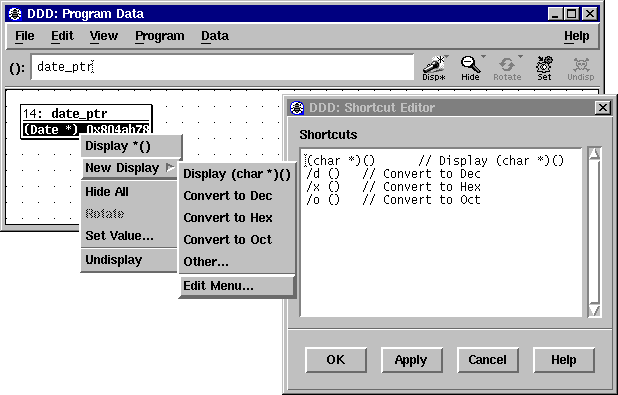Click Apply in Shortcut Editor
The width and height of the screenshot is (618, 395).
[411, 360]
